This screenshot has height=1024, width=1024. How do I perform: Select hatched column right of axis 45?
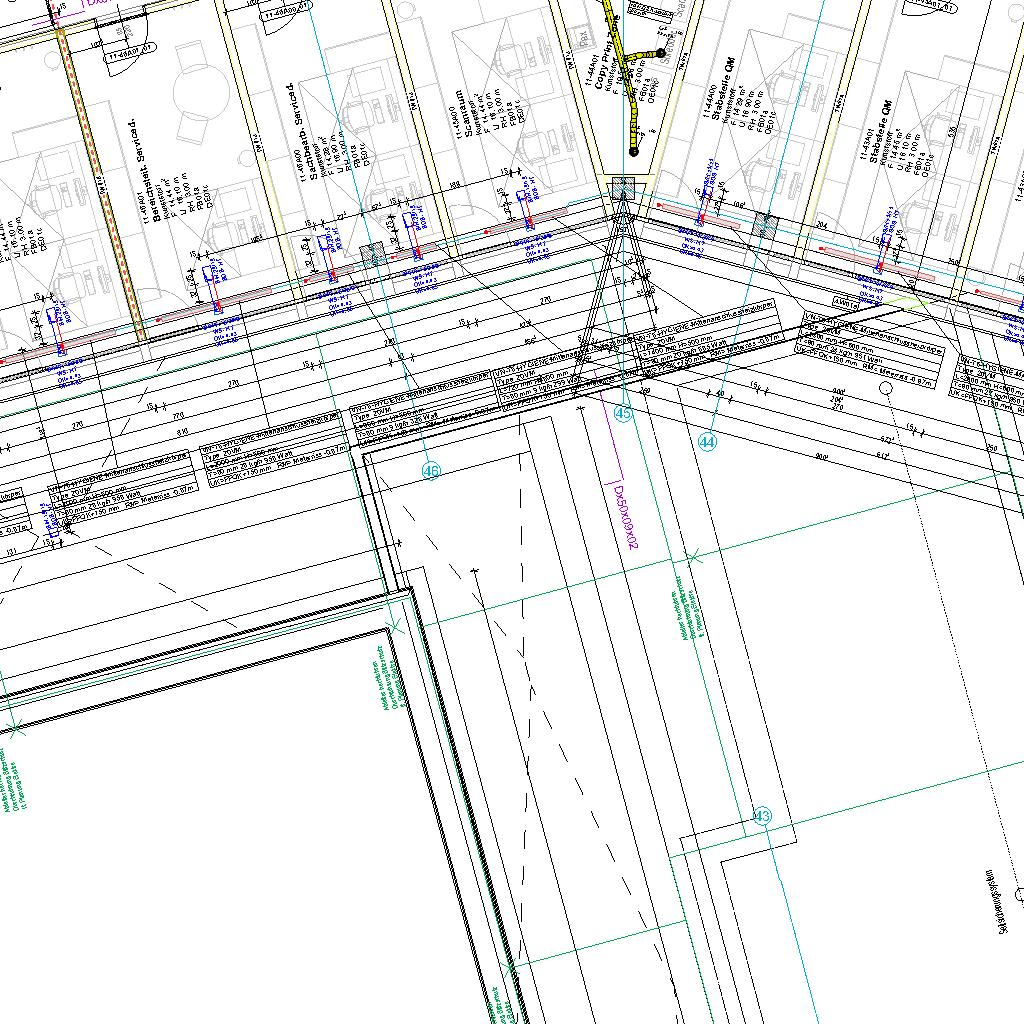coord(766,225)
